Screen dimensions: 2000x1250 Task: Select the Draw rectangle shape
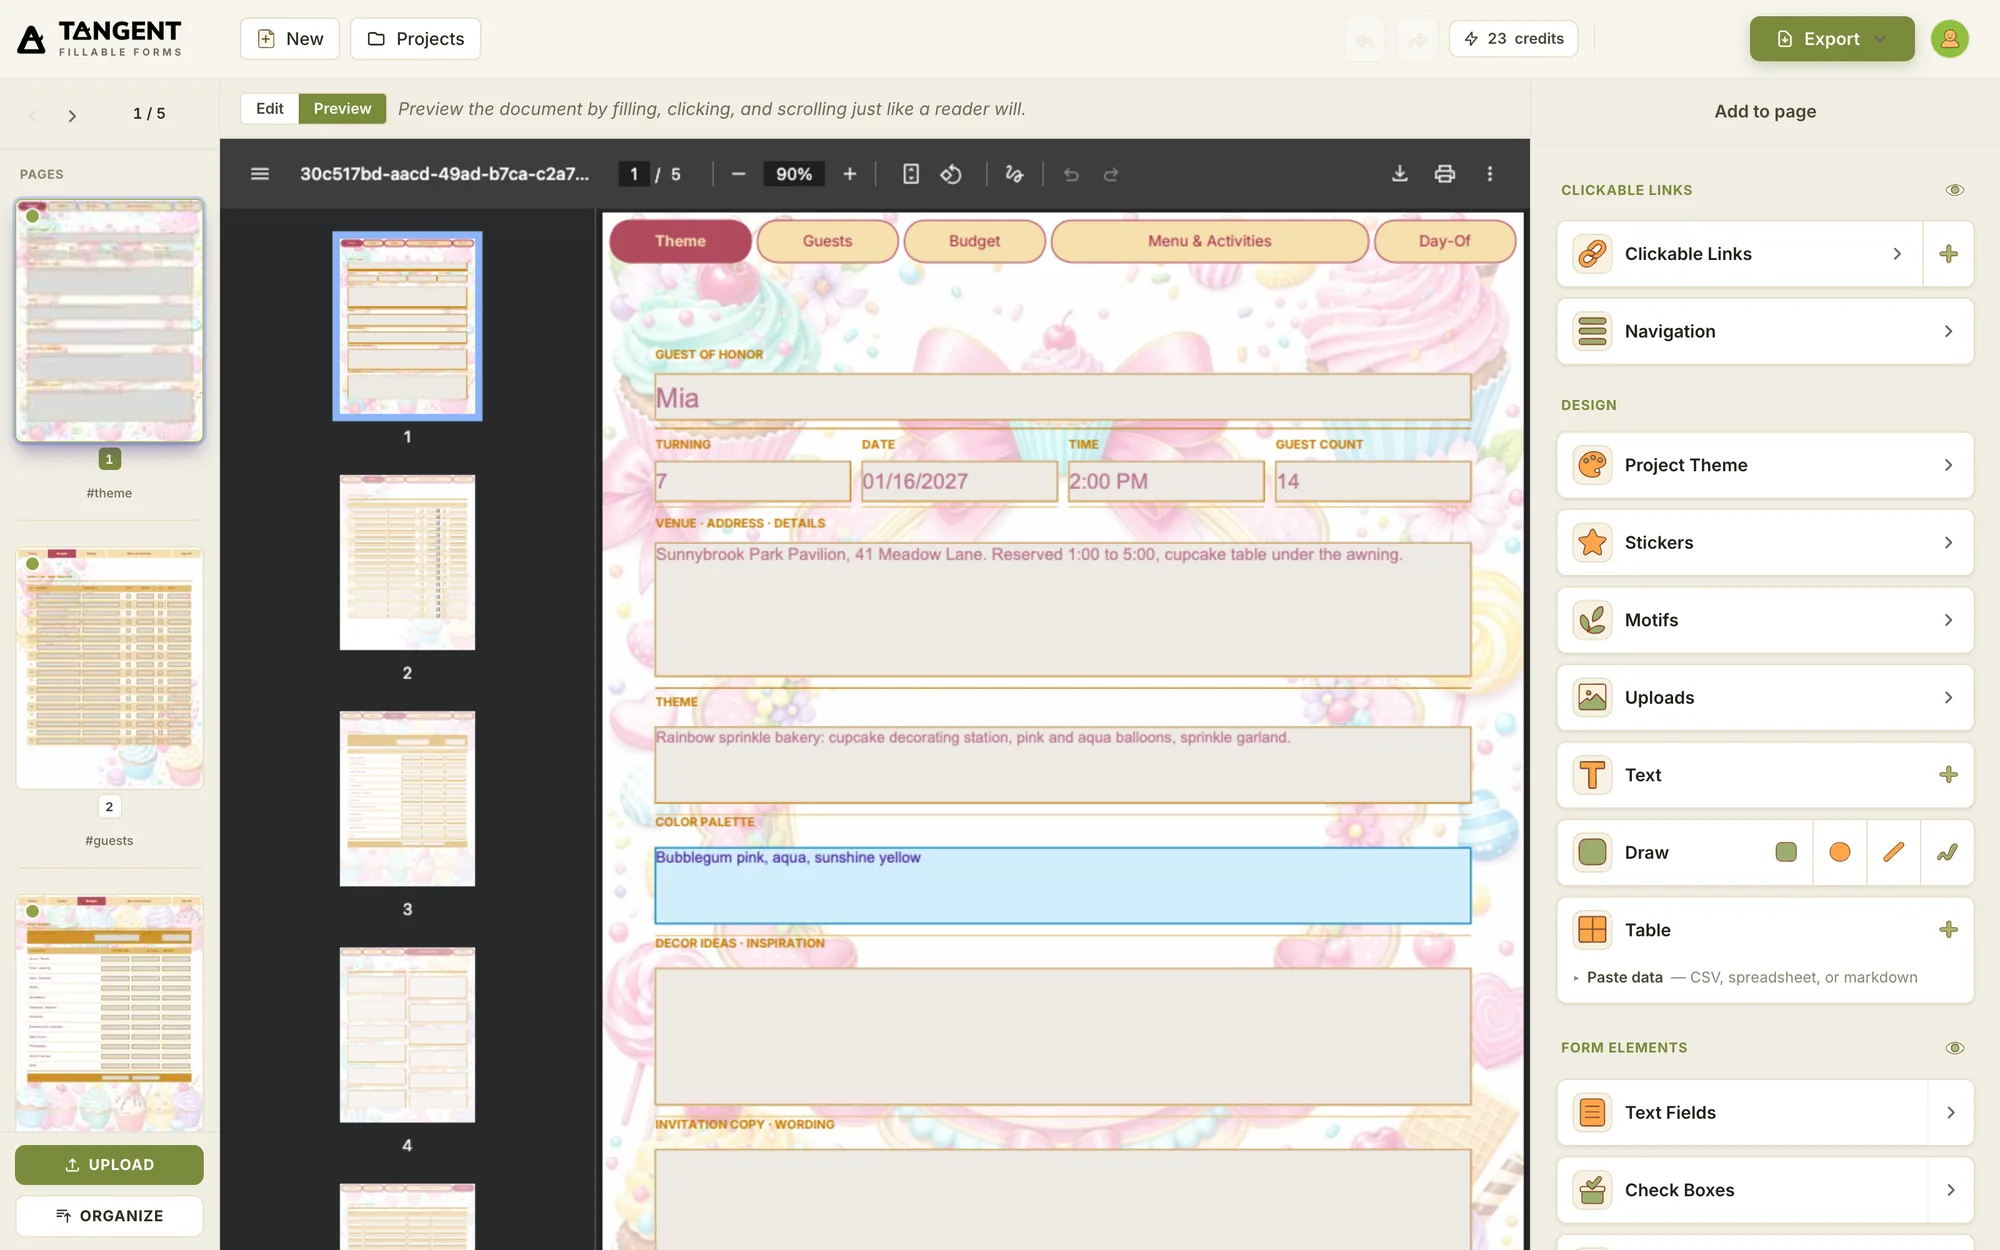coord(1786,852)
